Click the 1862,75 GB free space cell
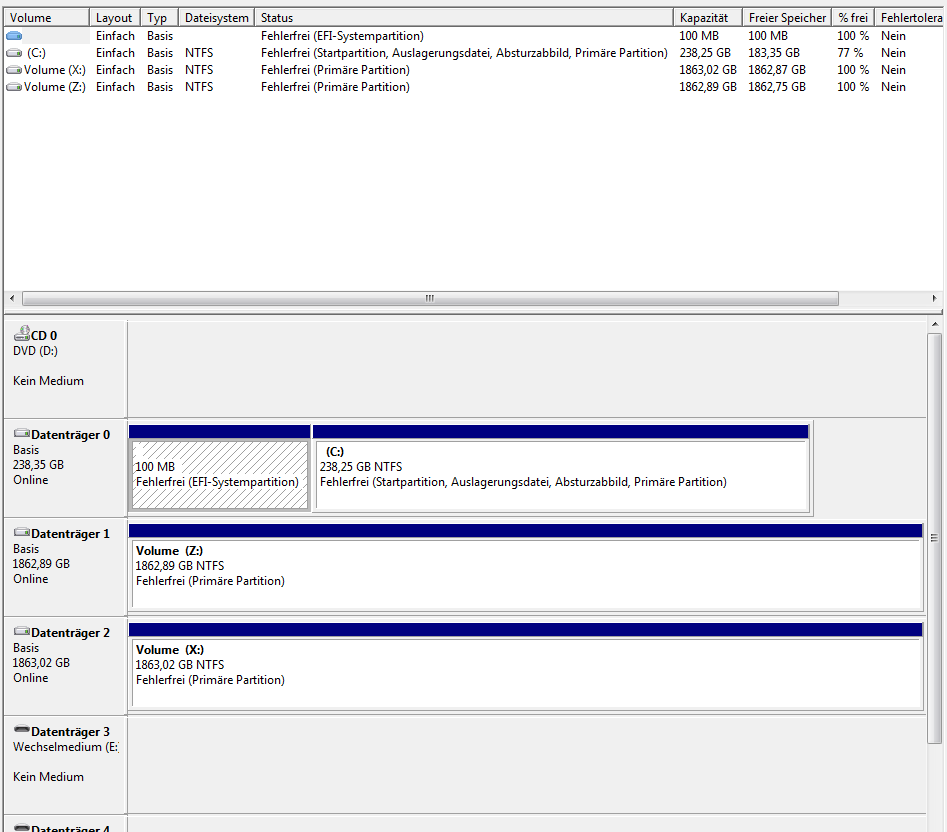947x832 pixels. tap(777, 87)
